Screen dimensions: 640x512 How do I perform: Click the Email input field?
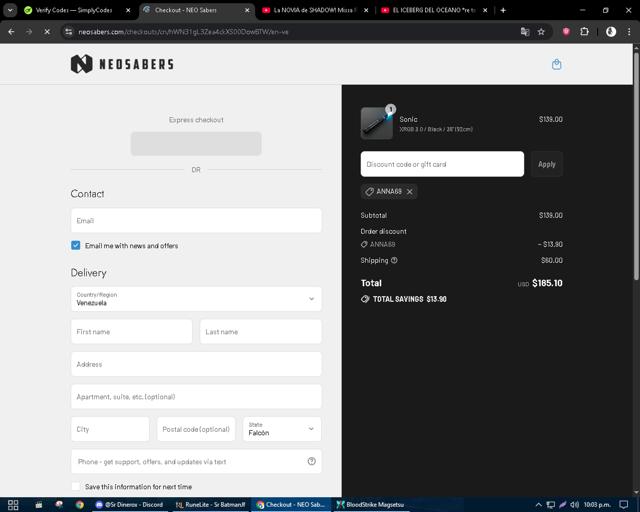tap(196, 220)
